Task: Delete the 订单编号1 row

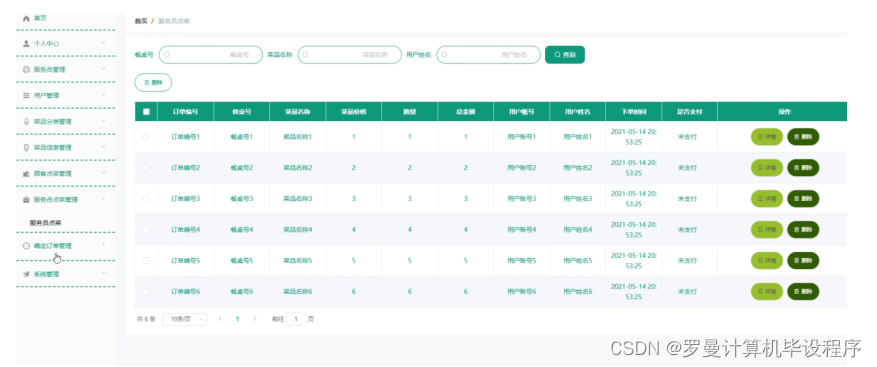Action: click(x=803, y=137)
